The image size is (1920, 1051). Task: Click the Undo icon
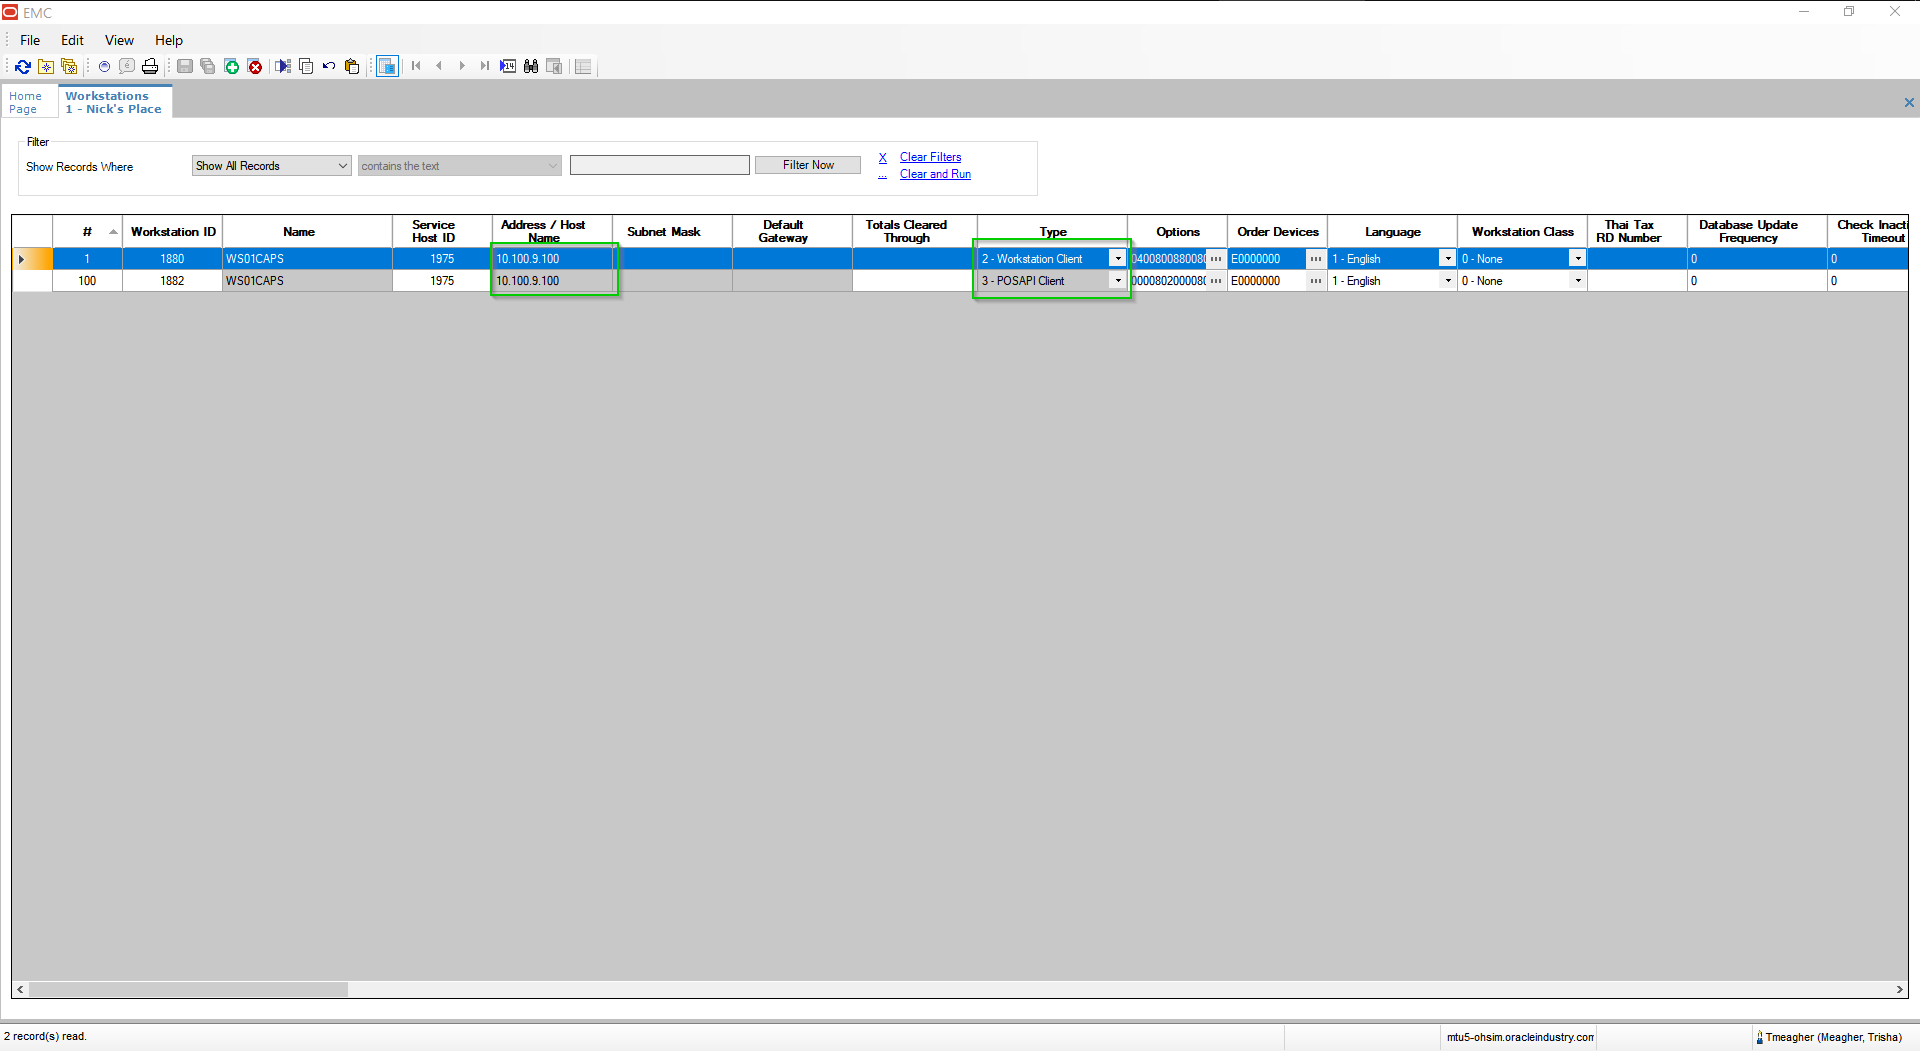pyautogui.click(x=329, y=66)
